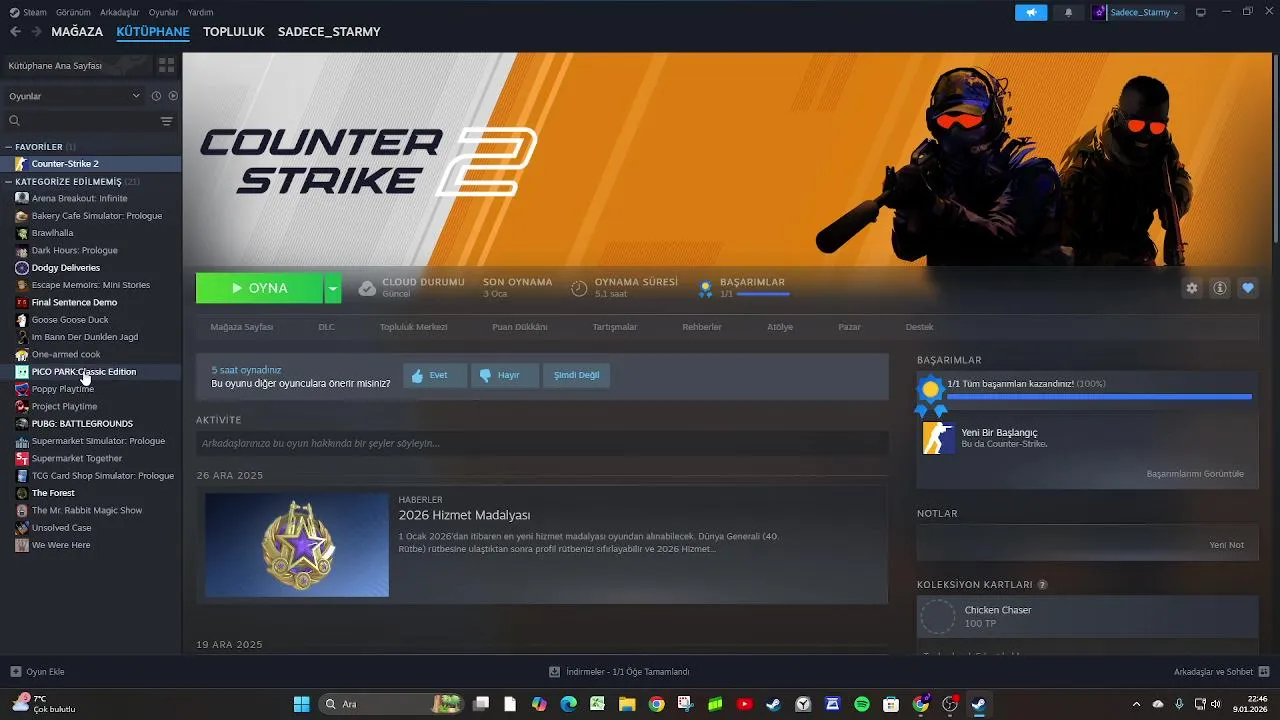Open the 2026 Hizmet Madalyası headline

click(464, 515)
